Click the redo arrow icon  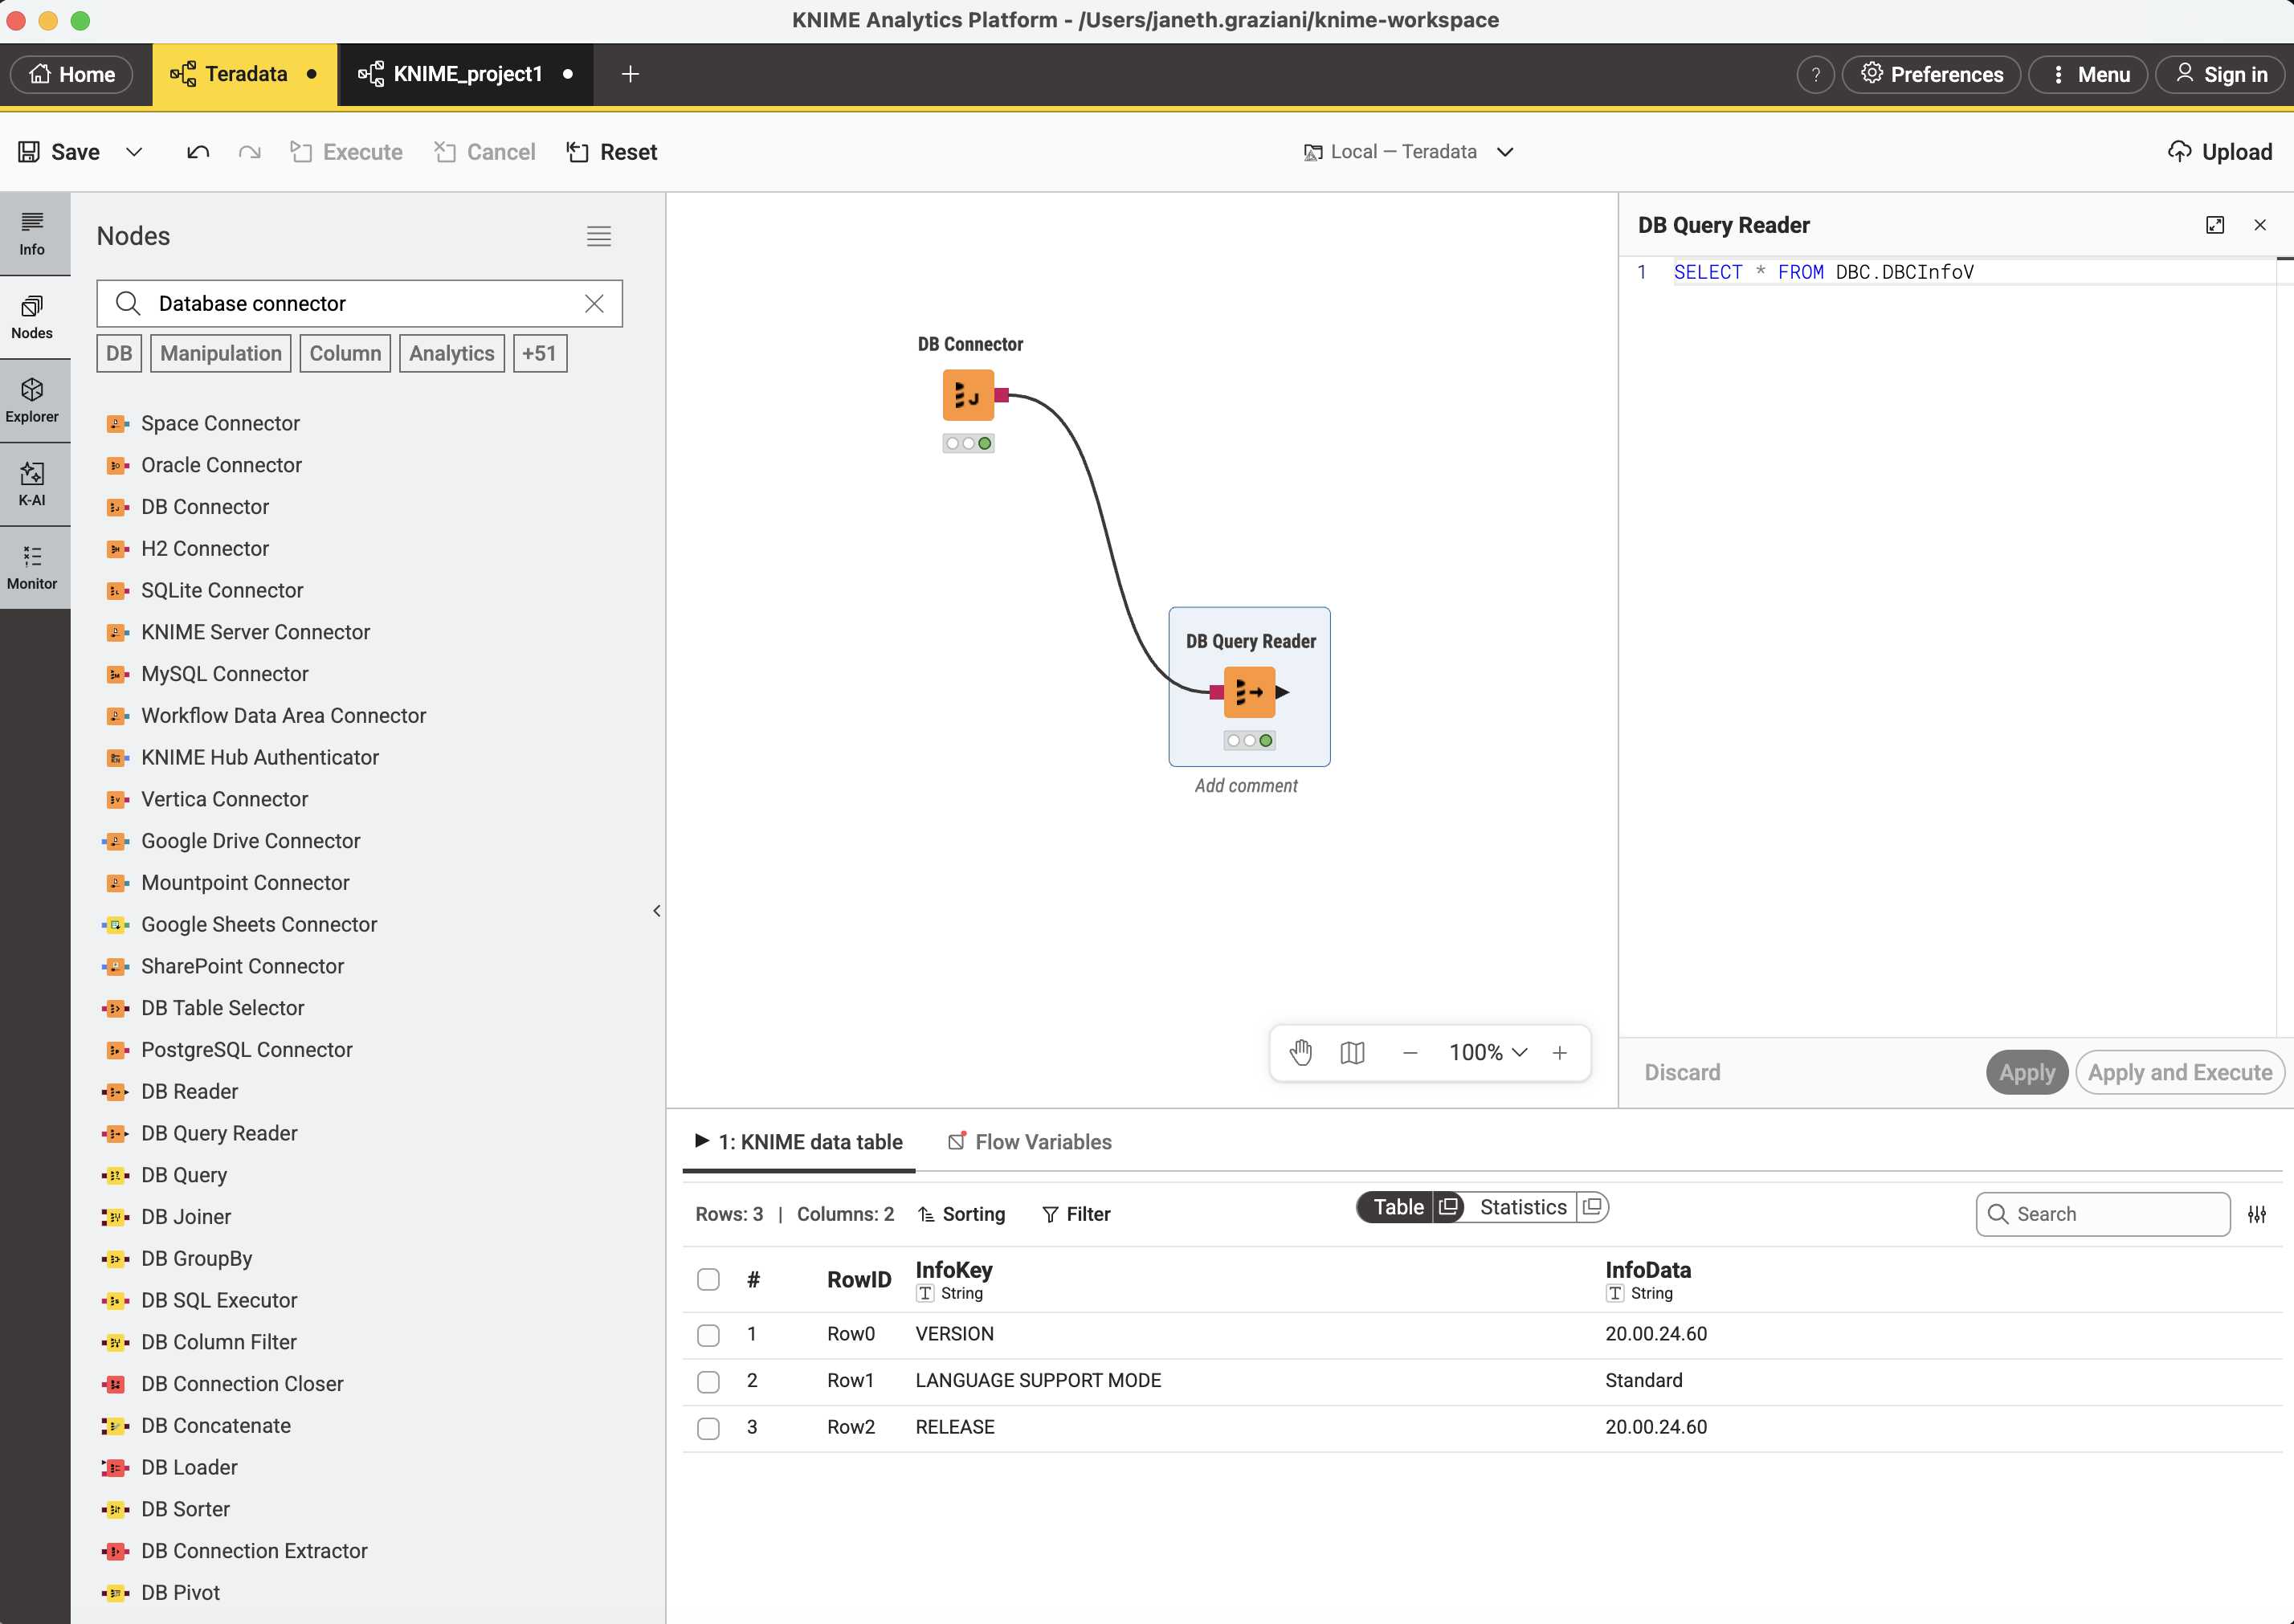[250, 152]
